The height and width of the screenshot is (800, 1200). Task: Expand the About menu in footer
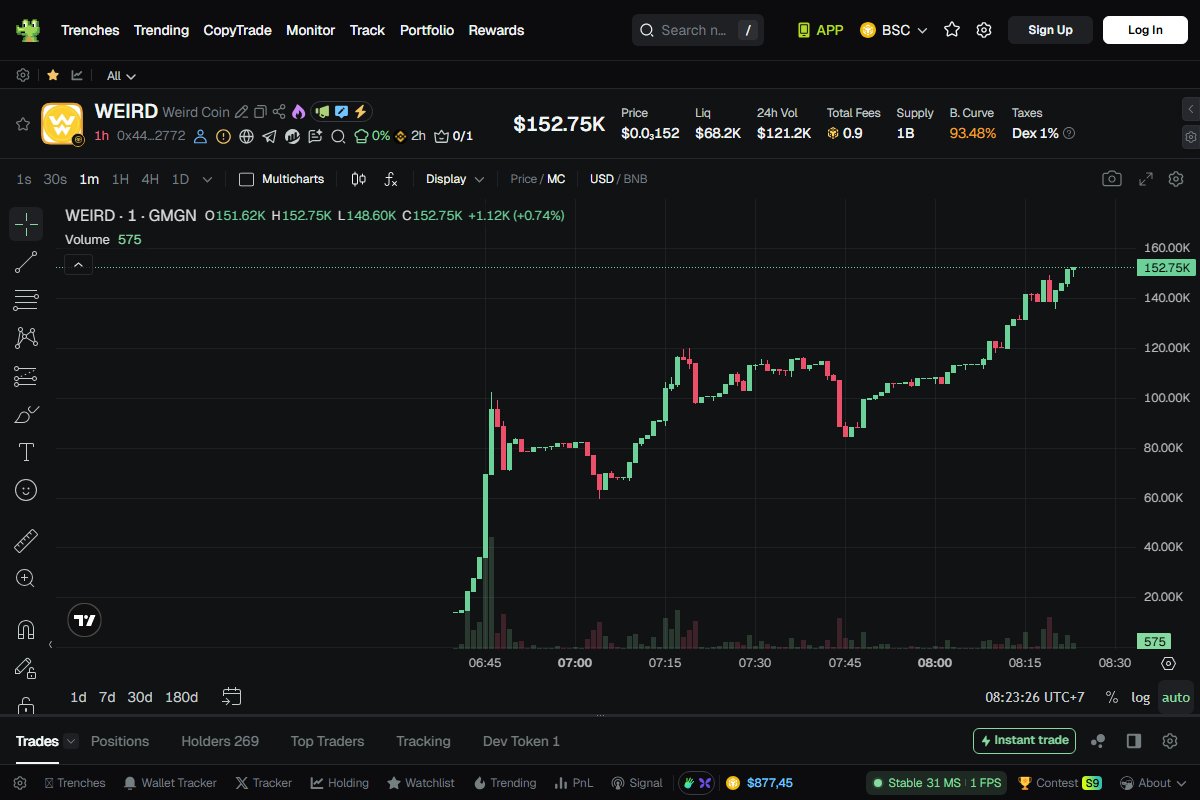point(1154,783)
